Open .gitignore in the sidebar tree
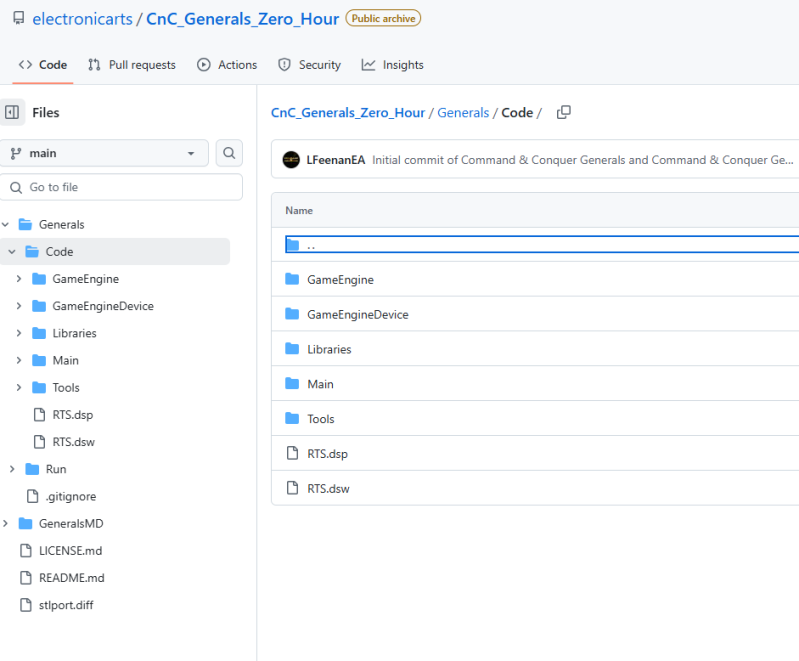Image resolution: width=799 pixels, height=661 pixels. (x=71, y=496)
